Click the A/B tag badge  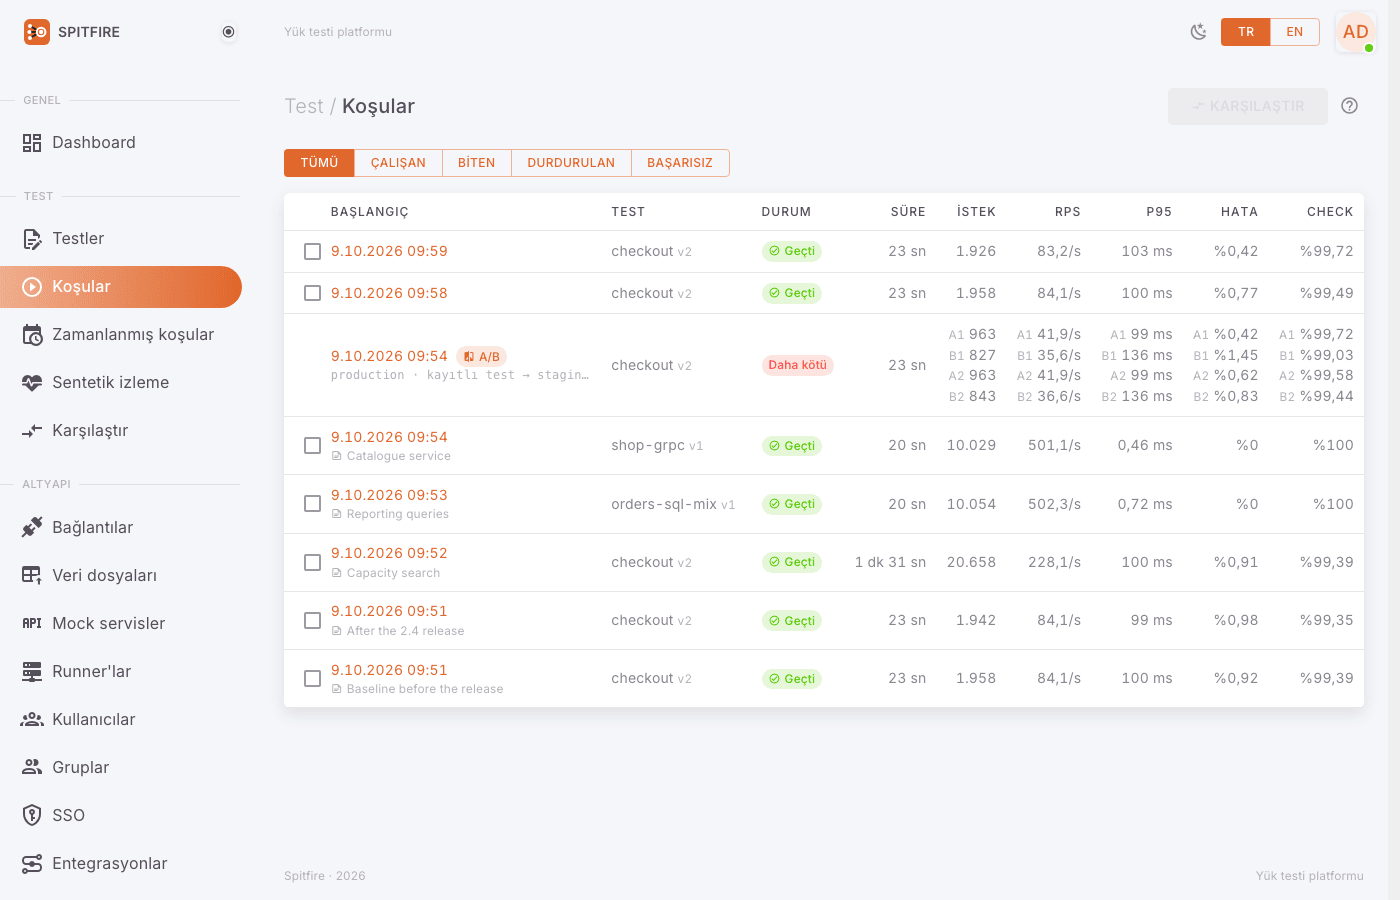[482, 357]
